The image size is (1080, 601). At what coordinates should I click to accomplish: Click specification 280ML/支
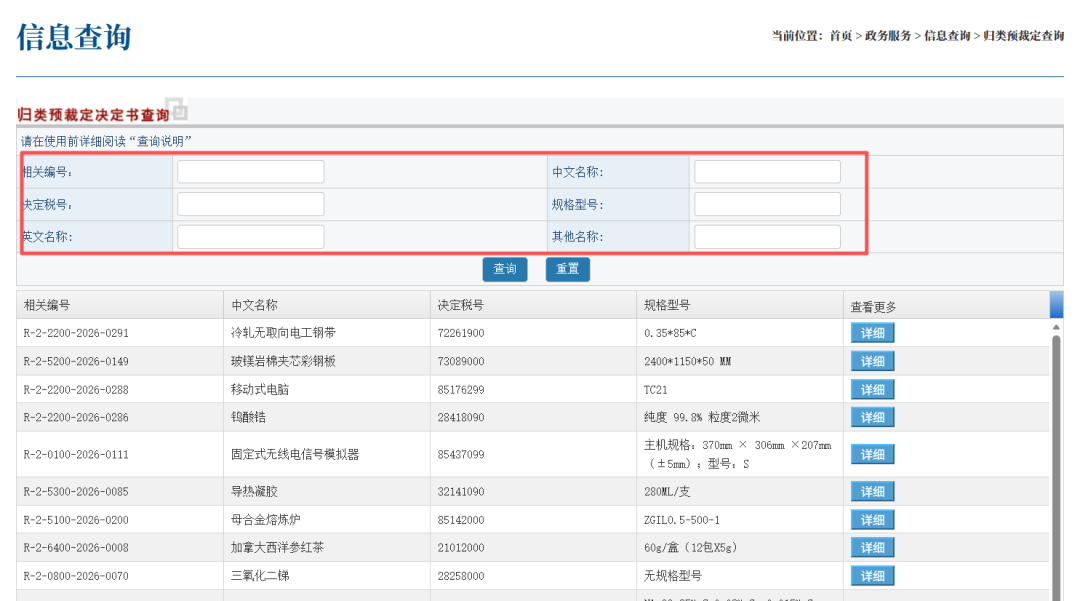pos(667,492)
